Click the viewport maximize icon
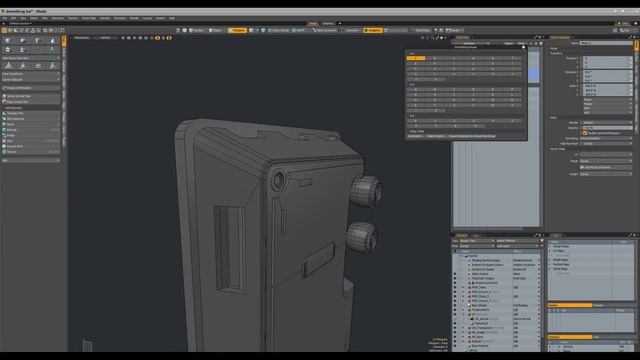The image size is (640, 360). [438, 38]
